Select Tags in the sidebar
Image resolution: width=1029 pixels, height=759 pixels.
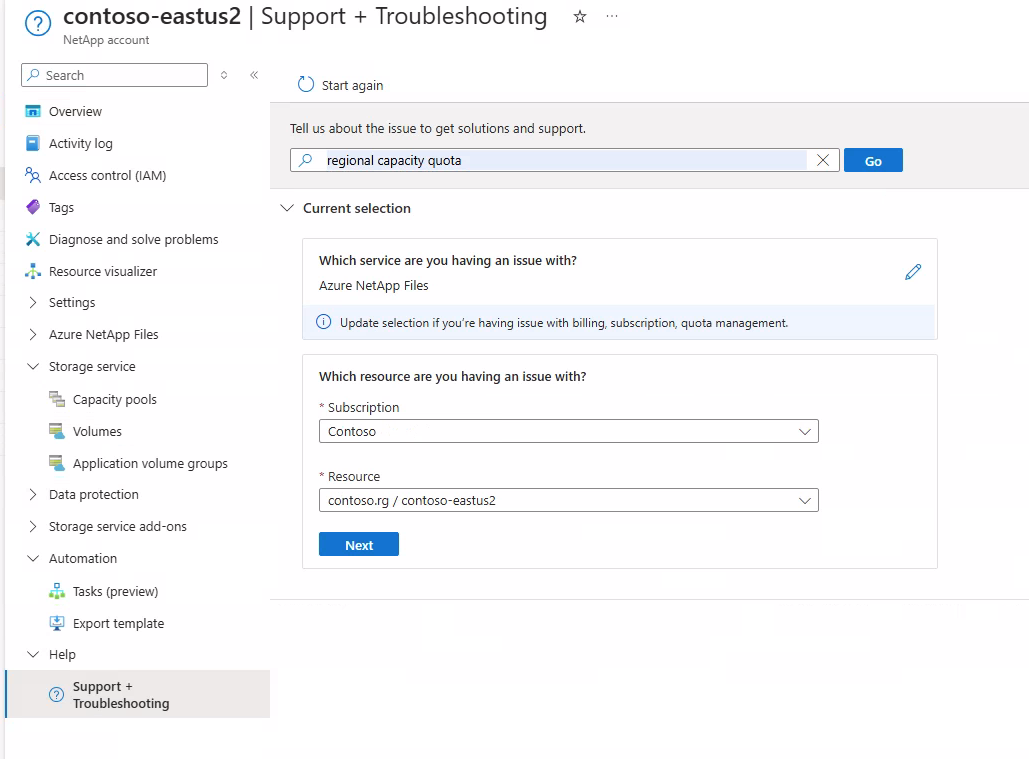click(62, 207)
